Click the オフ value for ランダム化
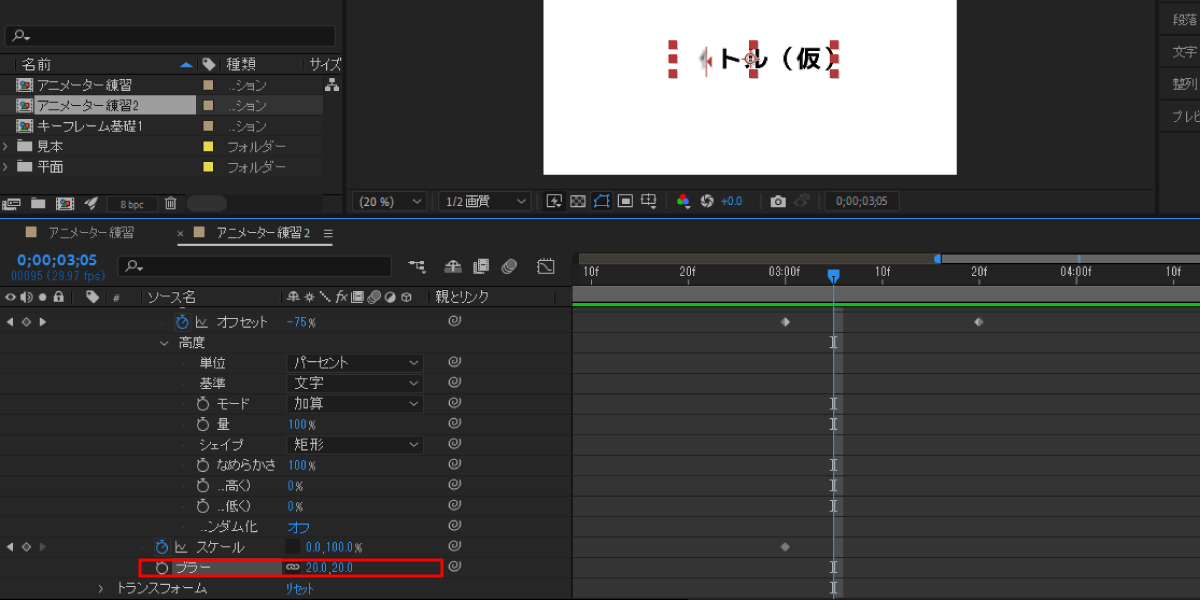Image resolution: width=1200 pixels, height=600 pixels. tap(298, 526)
